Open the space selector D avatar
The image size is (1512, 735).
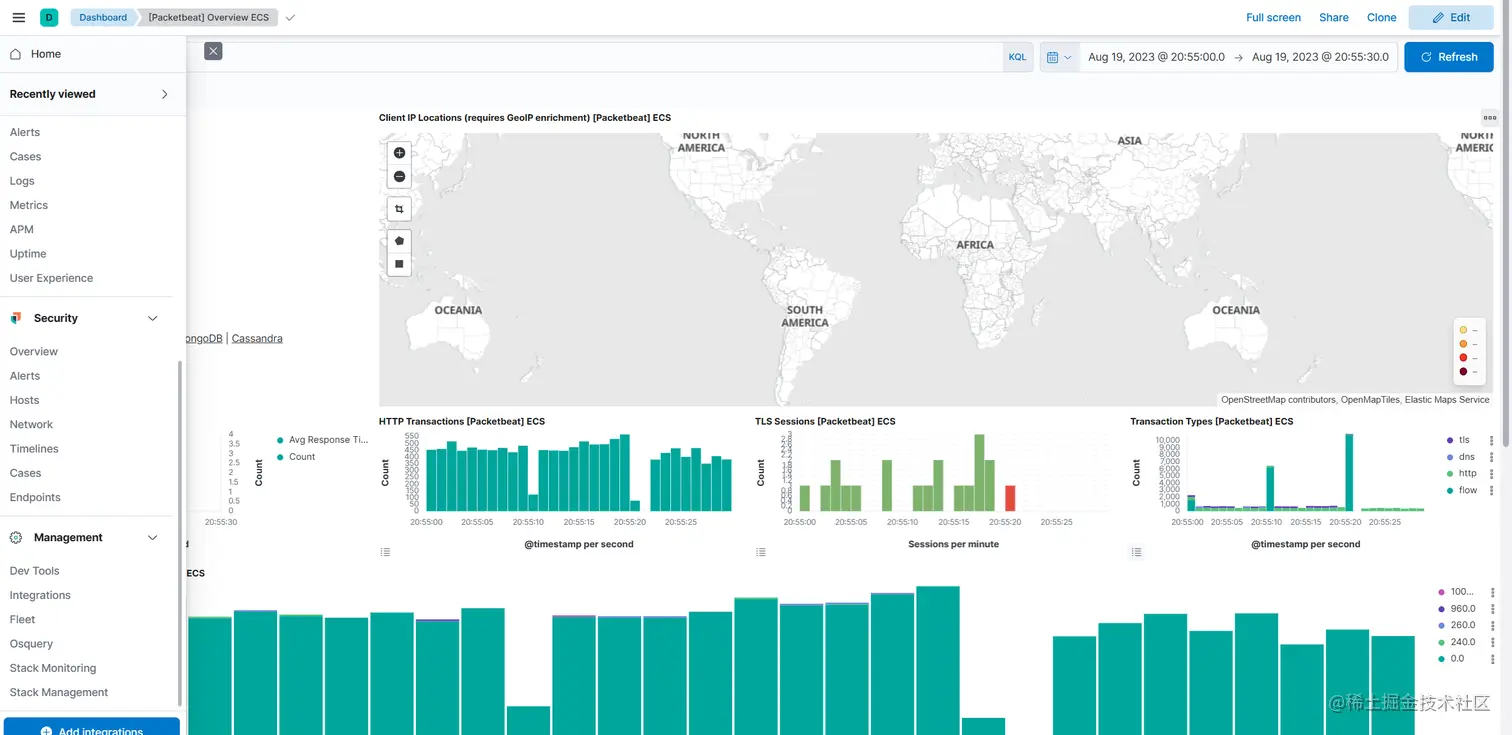tap(49, 17)
